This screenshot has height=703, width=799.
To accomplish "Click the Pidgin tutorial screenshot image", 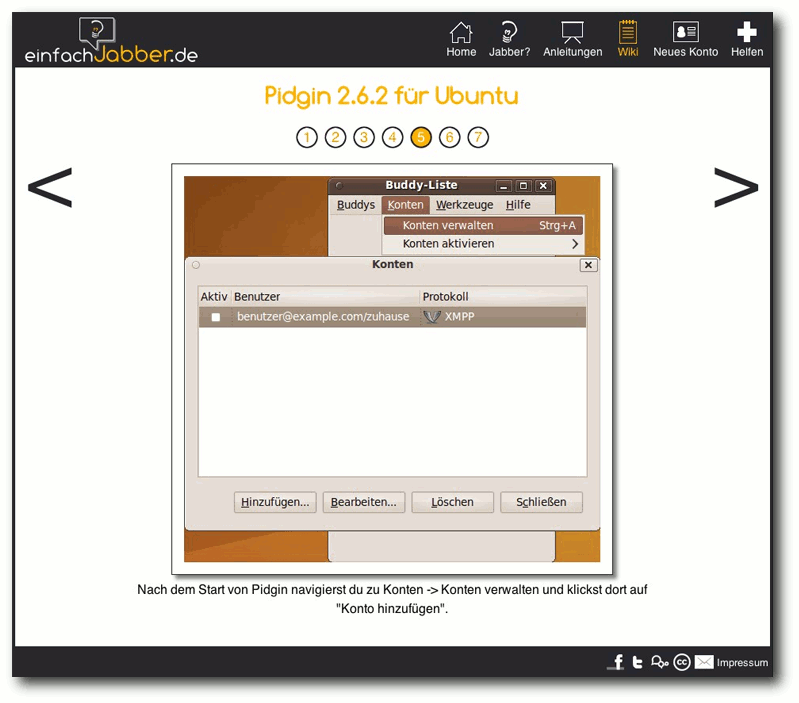I will [x=392, y=369].
